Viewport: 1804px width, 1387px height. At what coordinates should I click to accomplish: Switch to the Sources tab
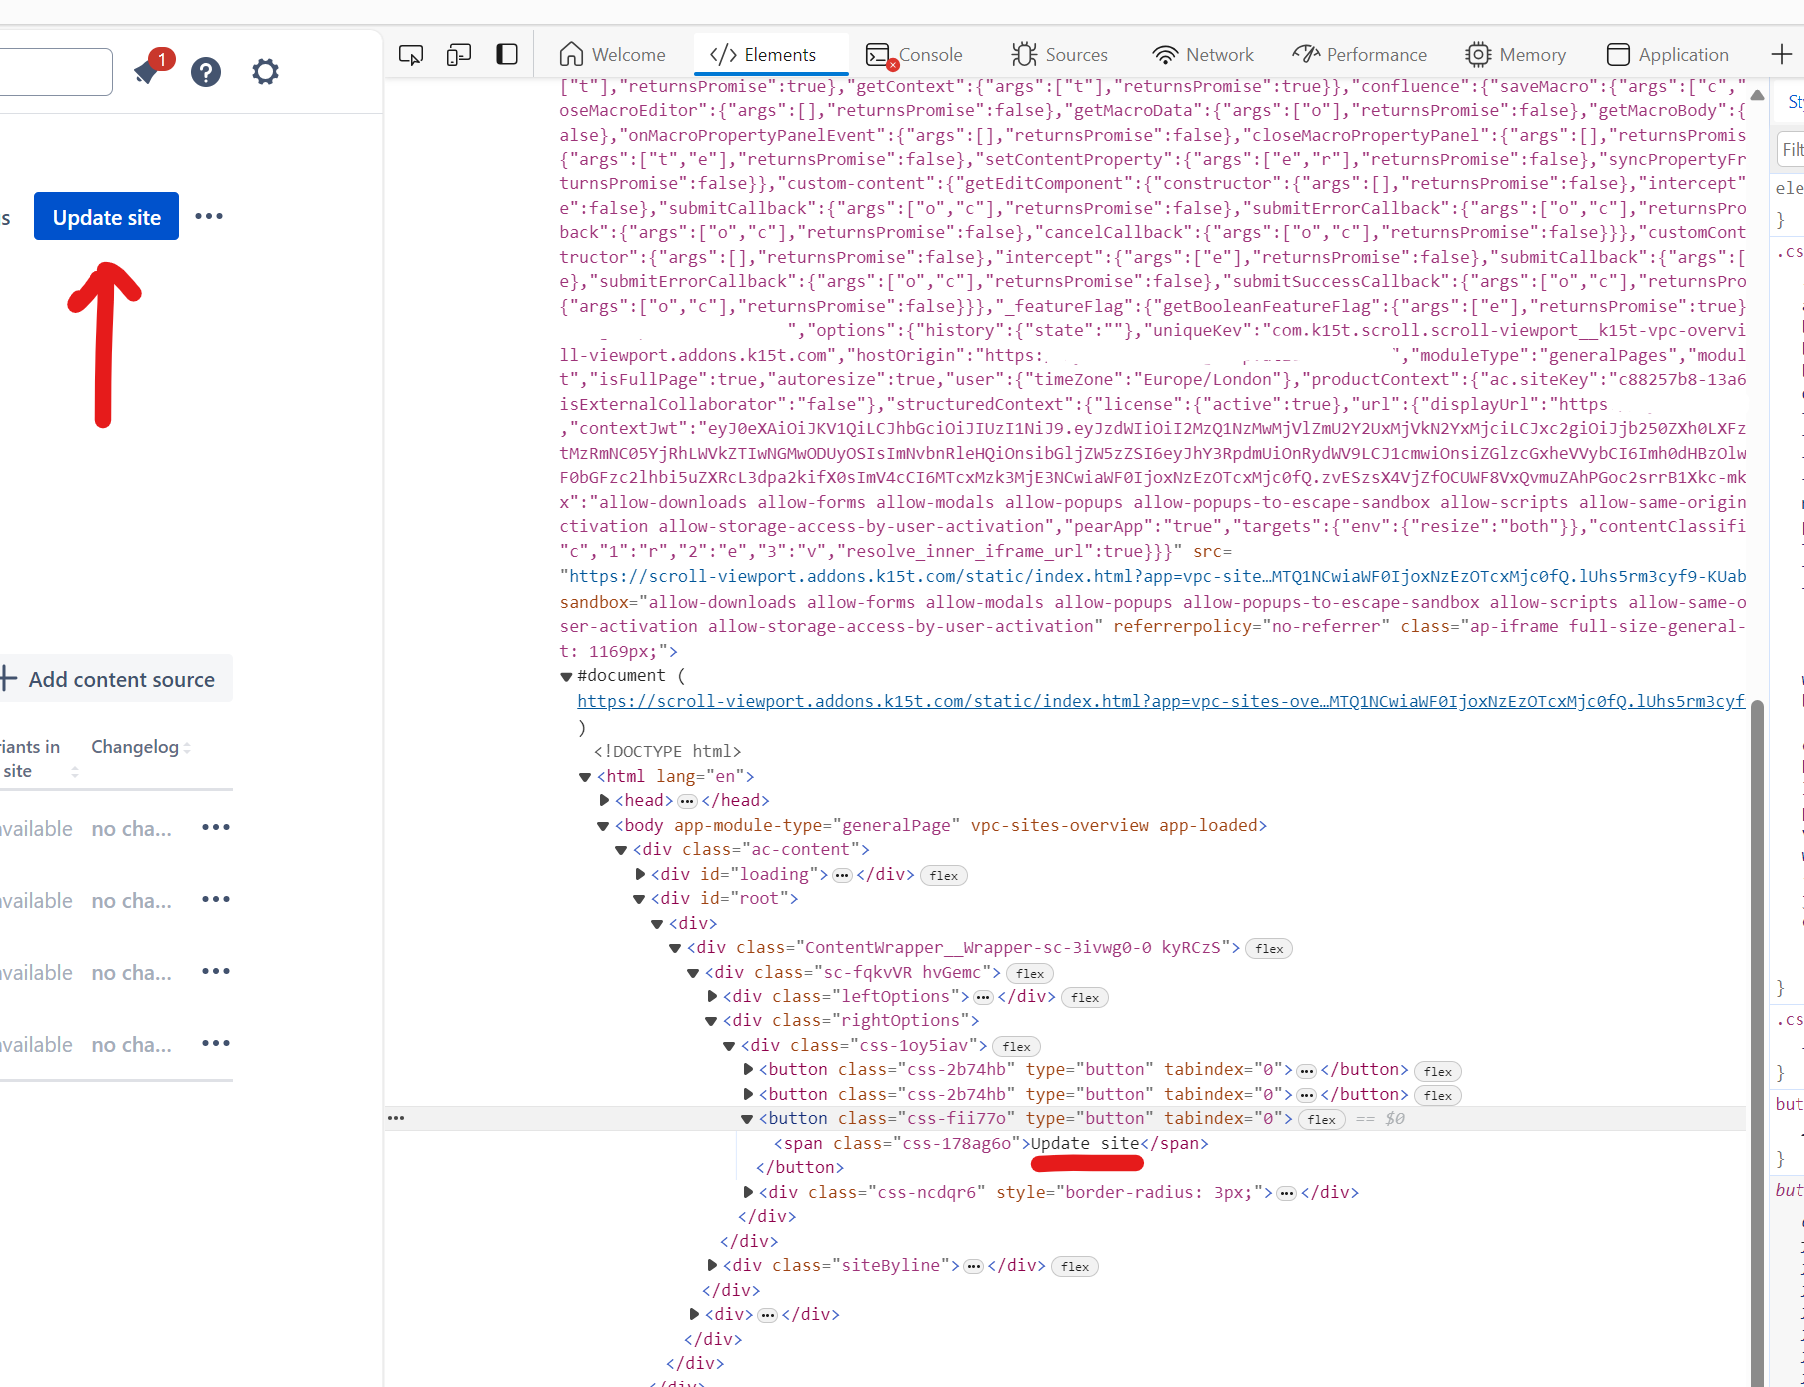coord(1060,55)
